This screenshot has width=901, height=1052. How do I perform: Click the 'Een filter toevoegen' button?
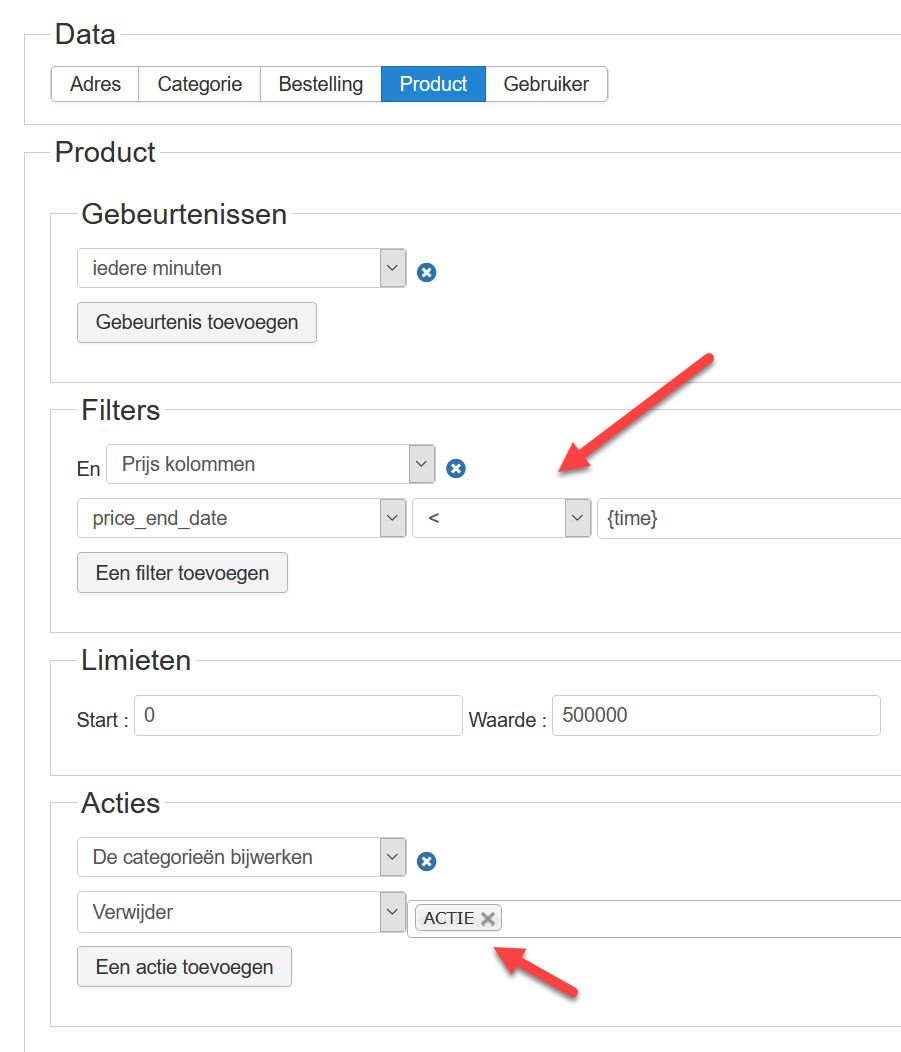pyautogui.click(x=182, y=573)
